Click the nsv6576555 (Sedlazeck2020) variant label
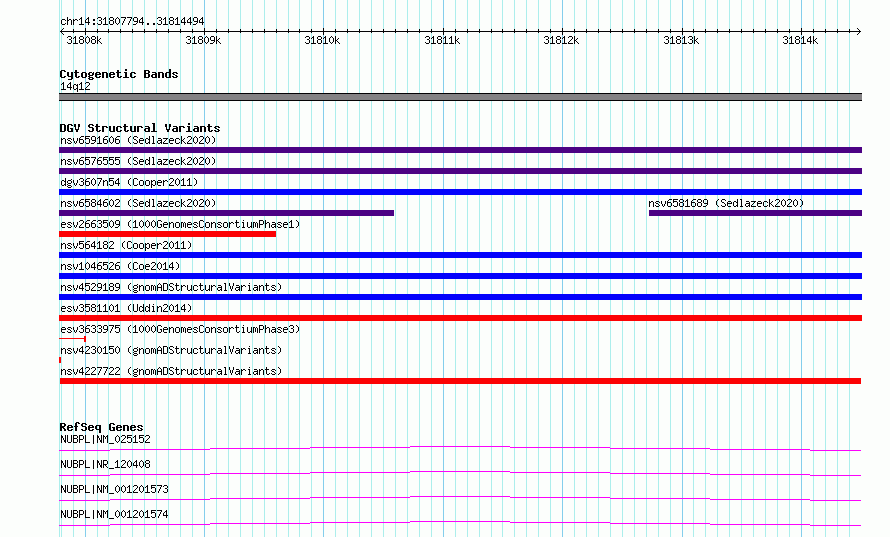 [138, 161]
